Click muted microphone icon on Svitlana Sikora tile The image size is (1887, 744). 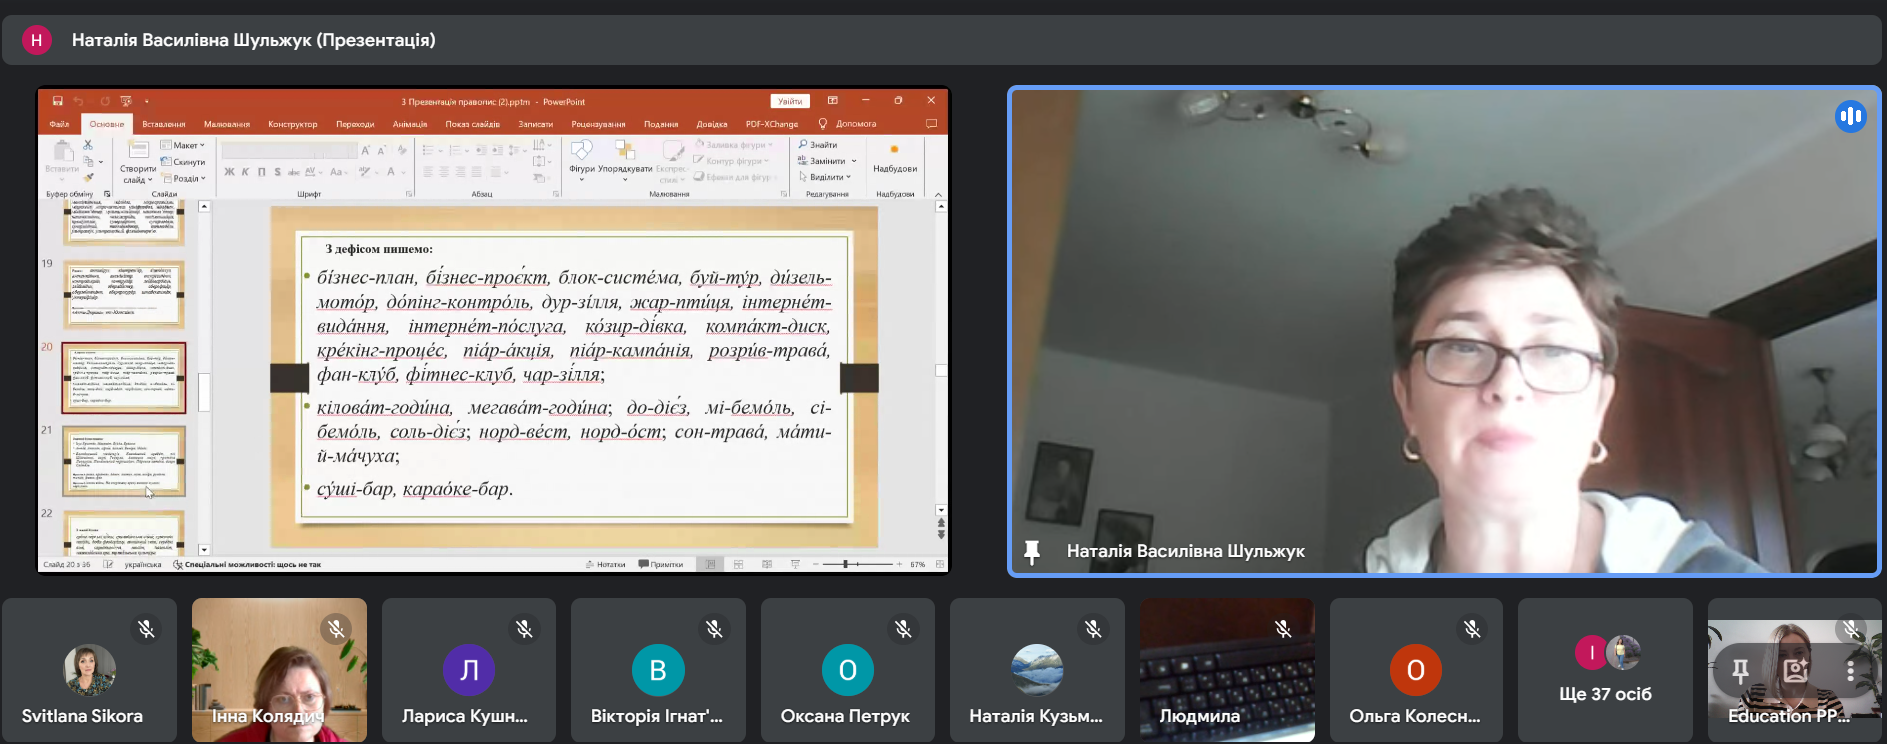click(x=146, y=629)
